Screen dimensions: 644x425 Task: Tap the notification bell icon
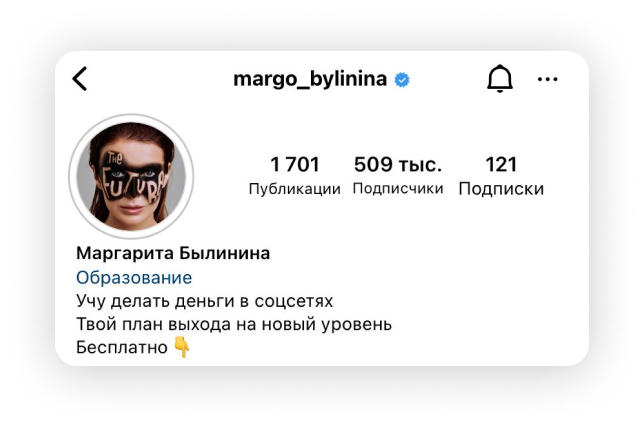[x=500, y=78]
